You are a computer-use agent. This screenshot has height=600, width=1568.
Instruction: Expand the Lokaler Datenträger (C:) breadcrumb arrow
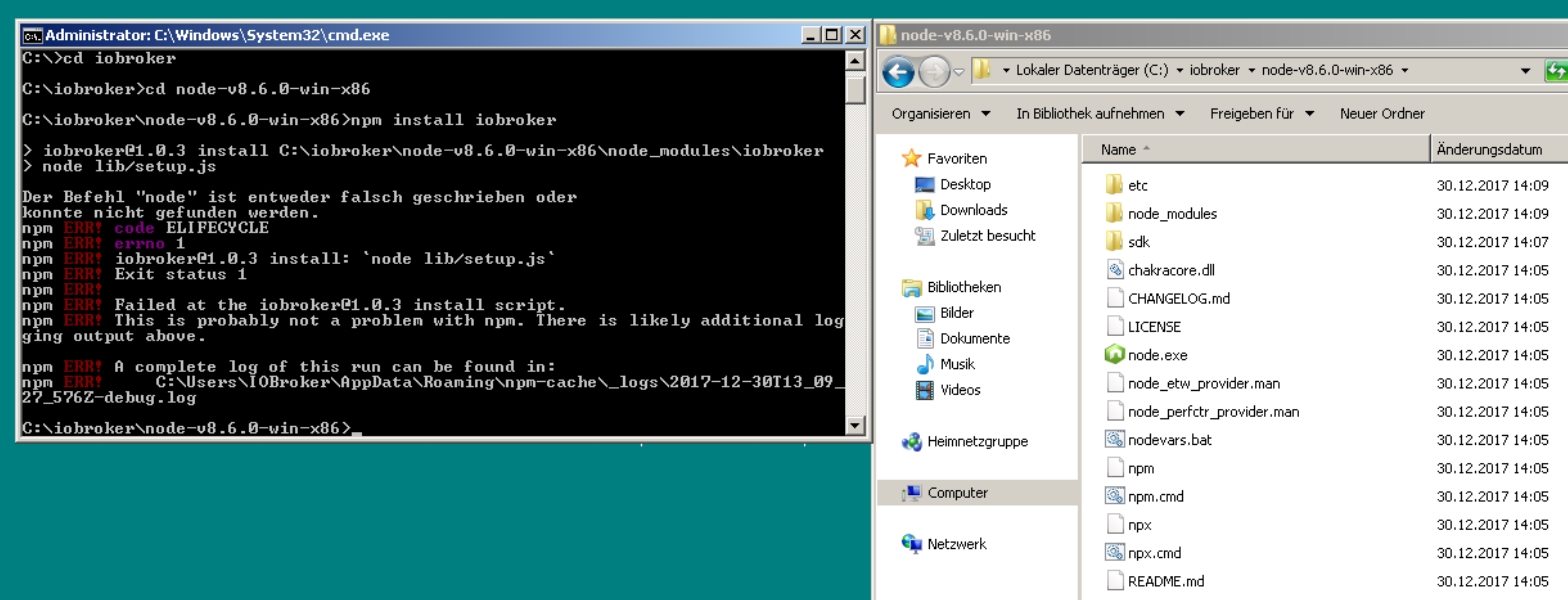pos(1179,71)
